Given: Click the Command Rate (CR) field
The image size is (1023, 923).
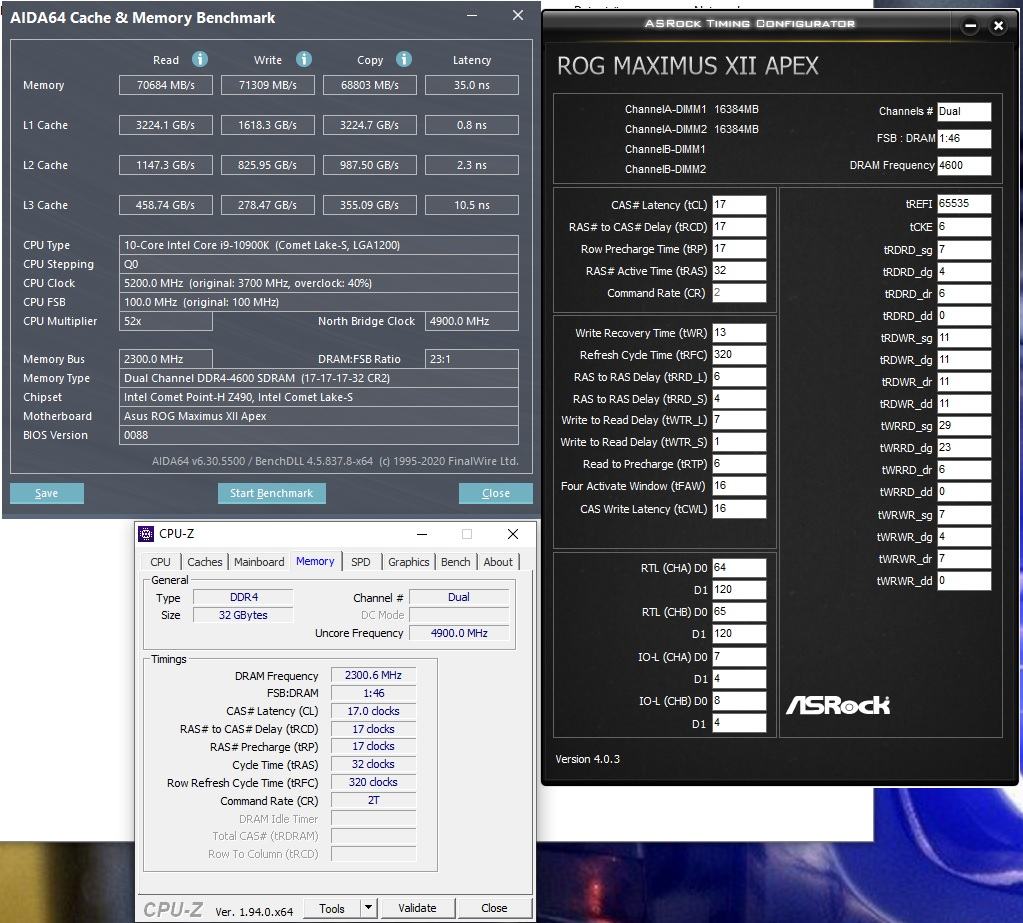Looking at the screenshot, I should (739, 293).
